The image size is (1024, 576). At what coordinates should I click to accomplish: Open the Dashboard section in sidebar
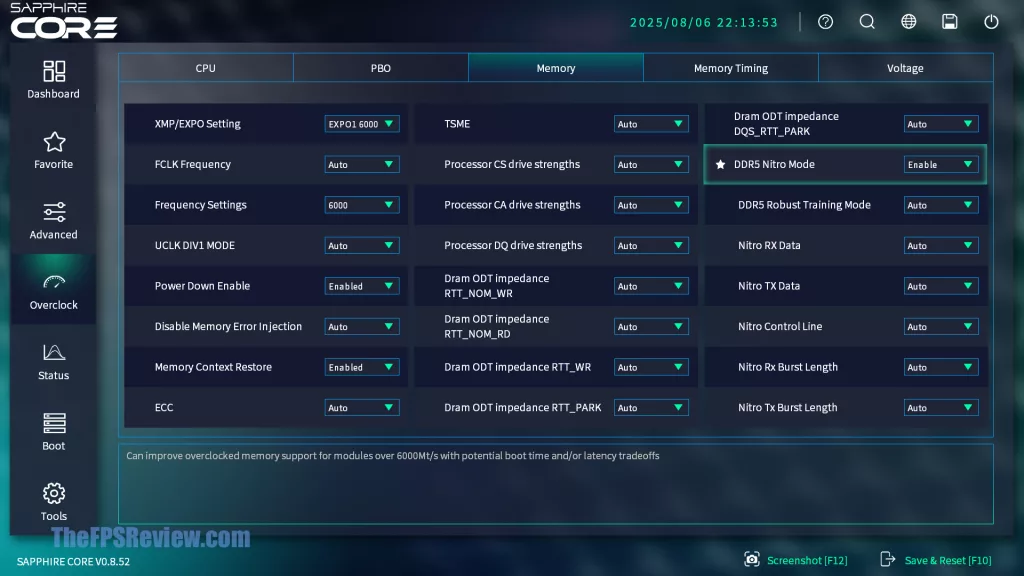[54, 80]
